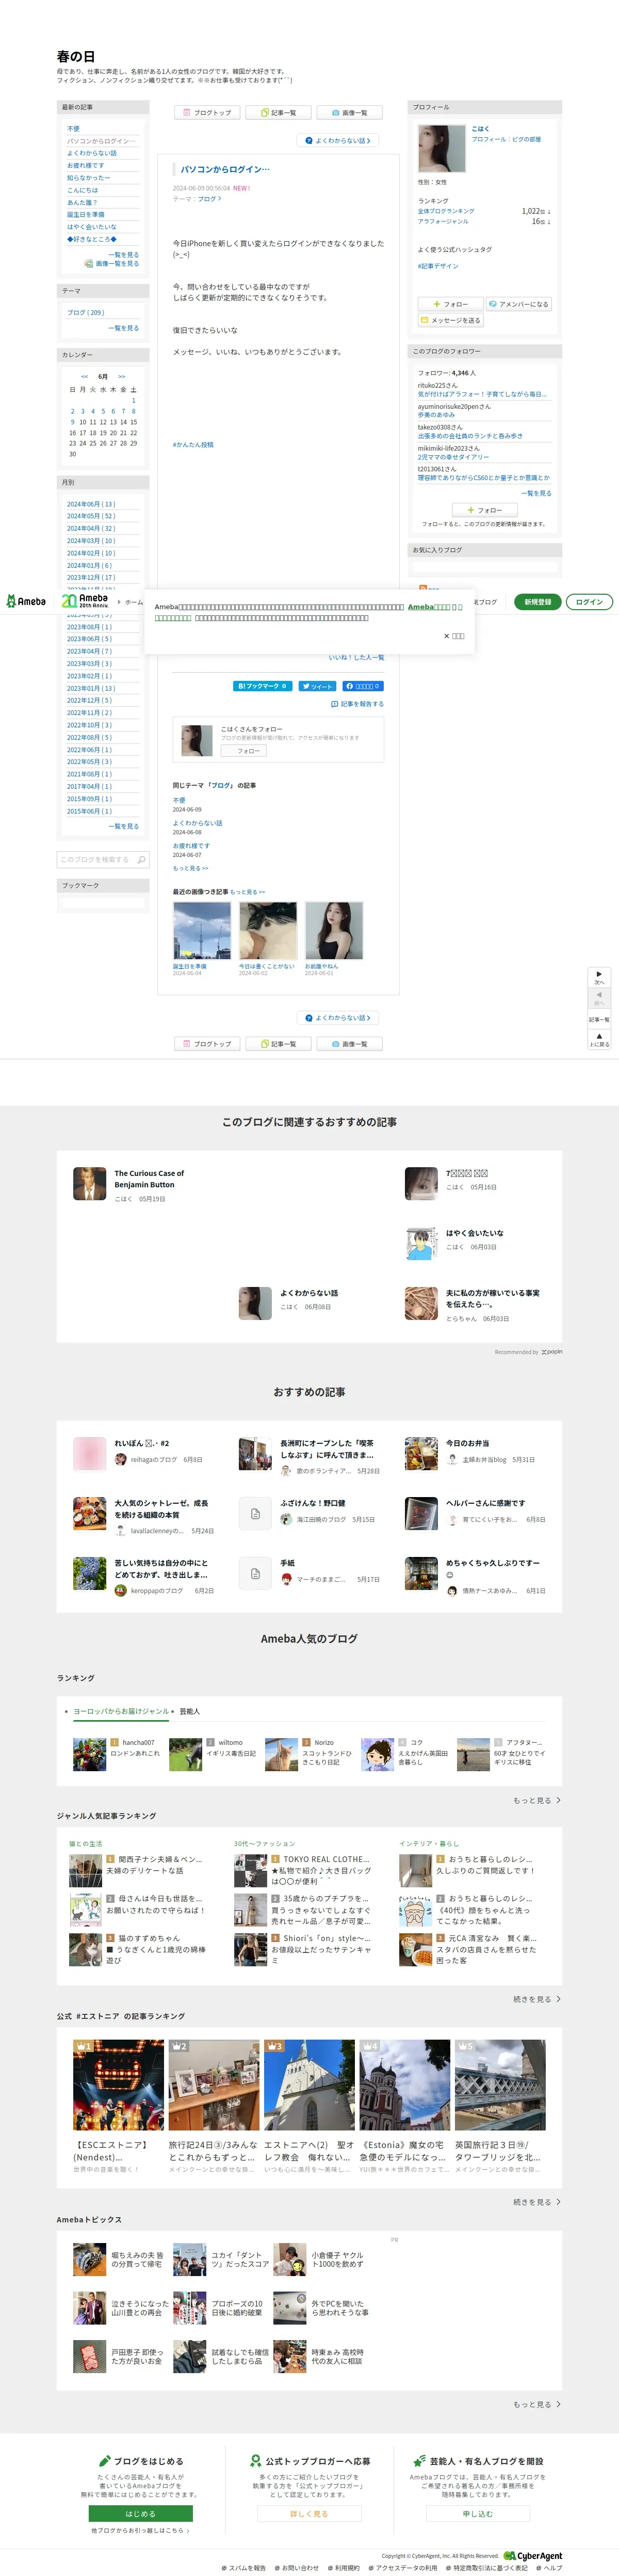
Task: Click the Ameba logo in the sticky header
Action: (26, 601)
